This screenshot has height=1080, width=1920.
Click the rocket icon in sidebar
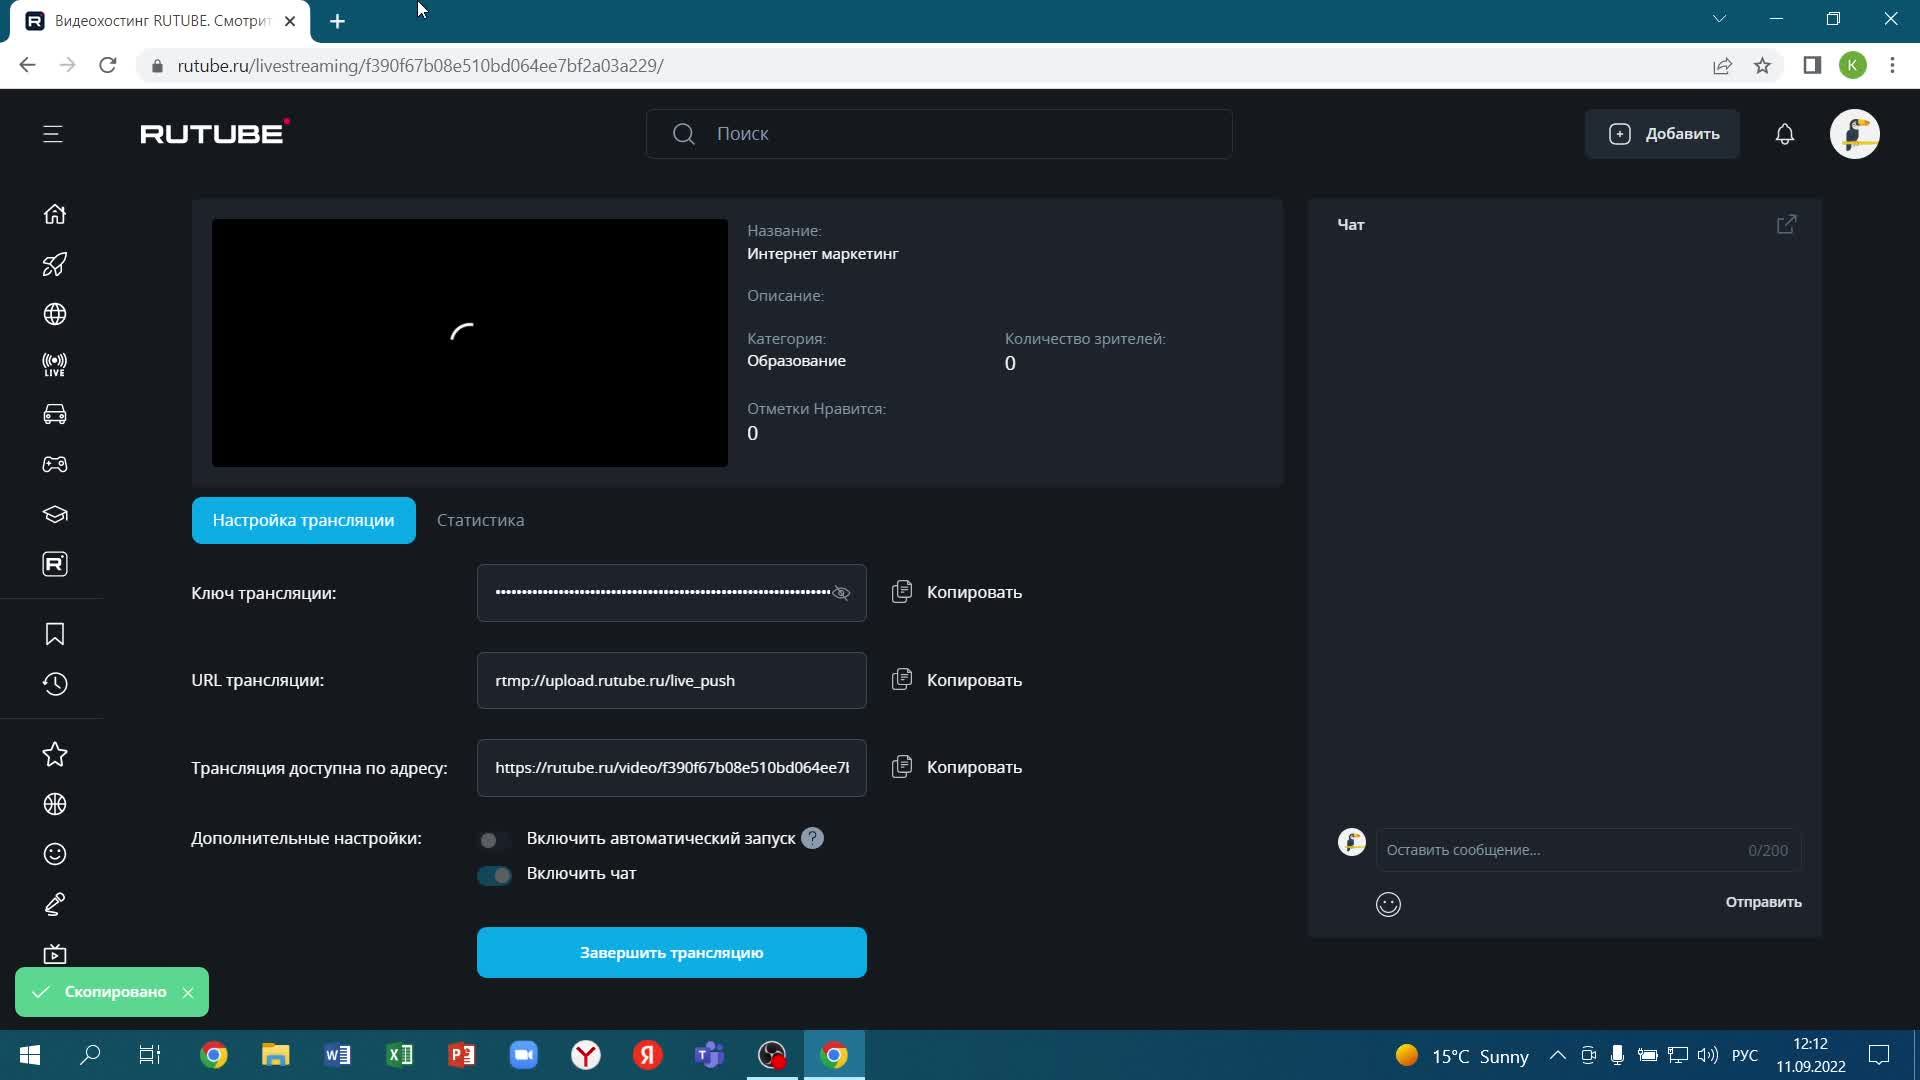point(55,264)
